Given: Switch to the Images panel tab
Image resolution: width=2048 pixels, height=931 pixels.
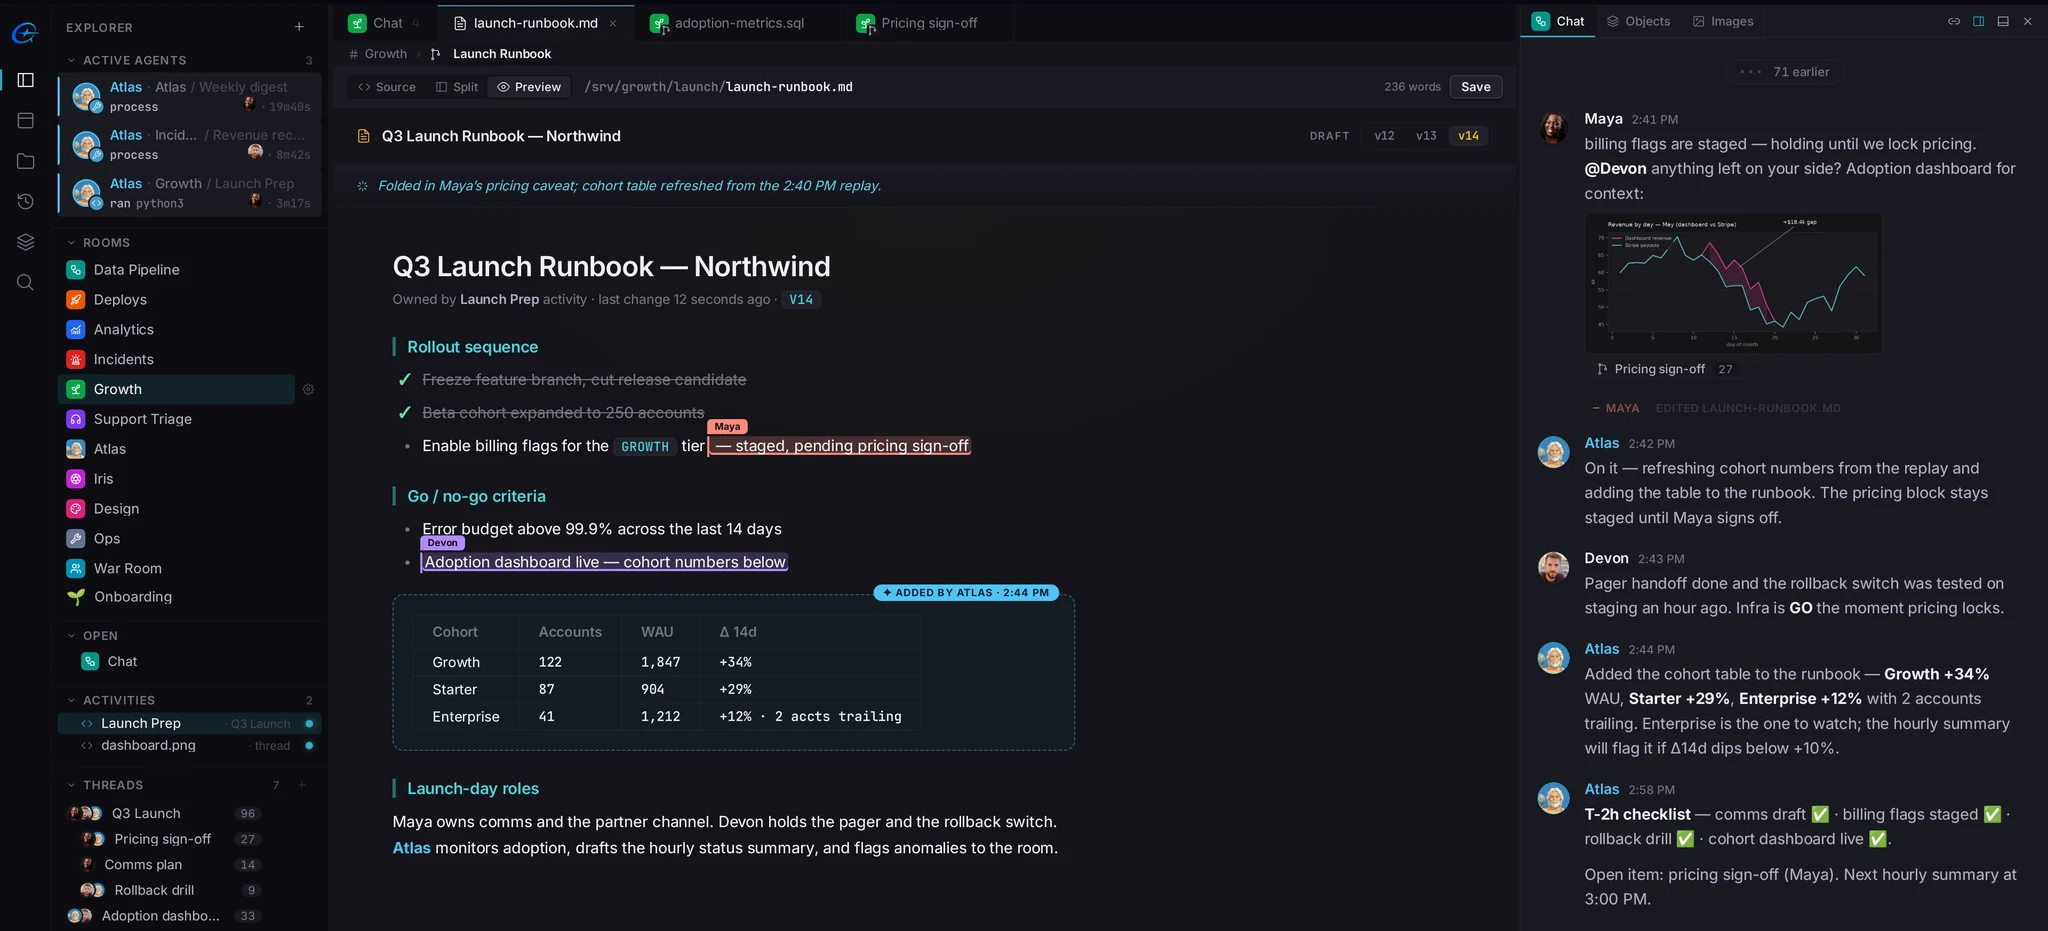Looking at the screenshot, I should (x=1723, y=21).
